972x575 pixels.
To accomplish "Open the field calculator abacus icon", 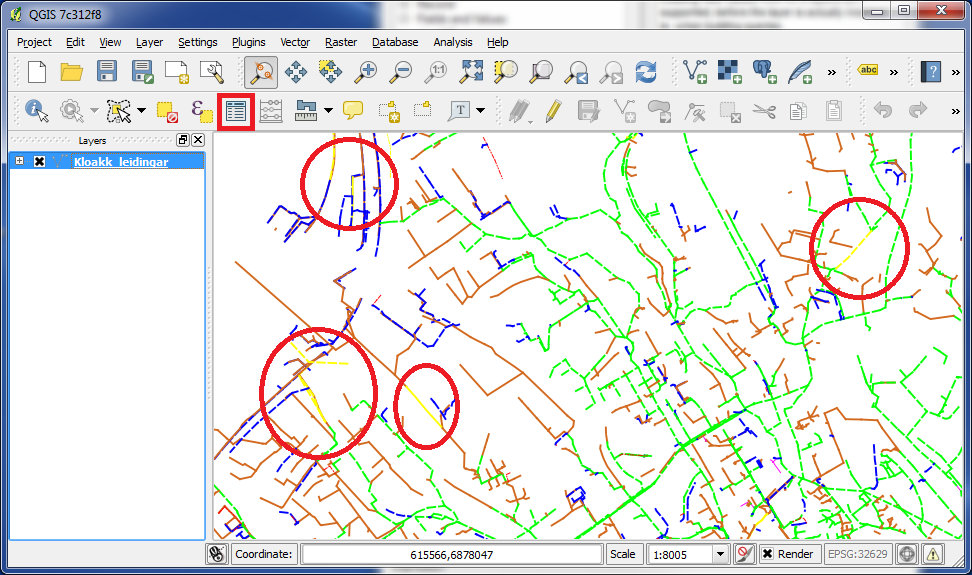I will pyautogui.click(x=271, y=112).
